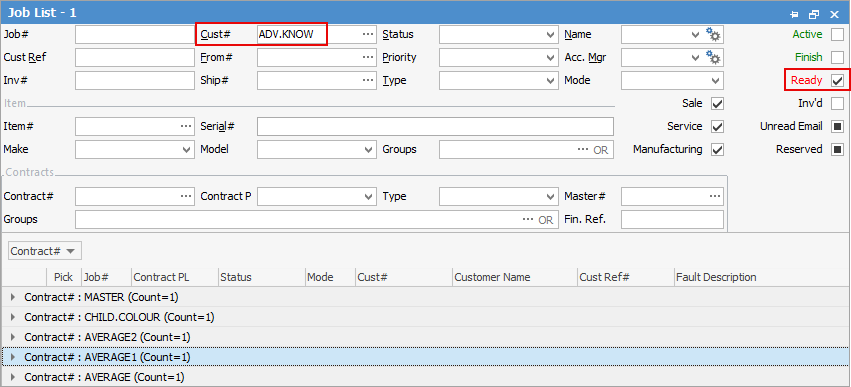Image resolution: width=851 pixels, height=387 pixels.
Task: Click the Item# lookup ellipsis button
Action: click(x=186, y=126)
